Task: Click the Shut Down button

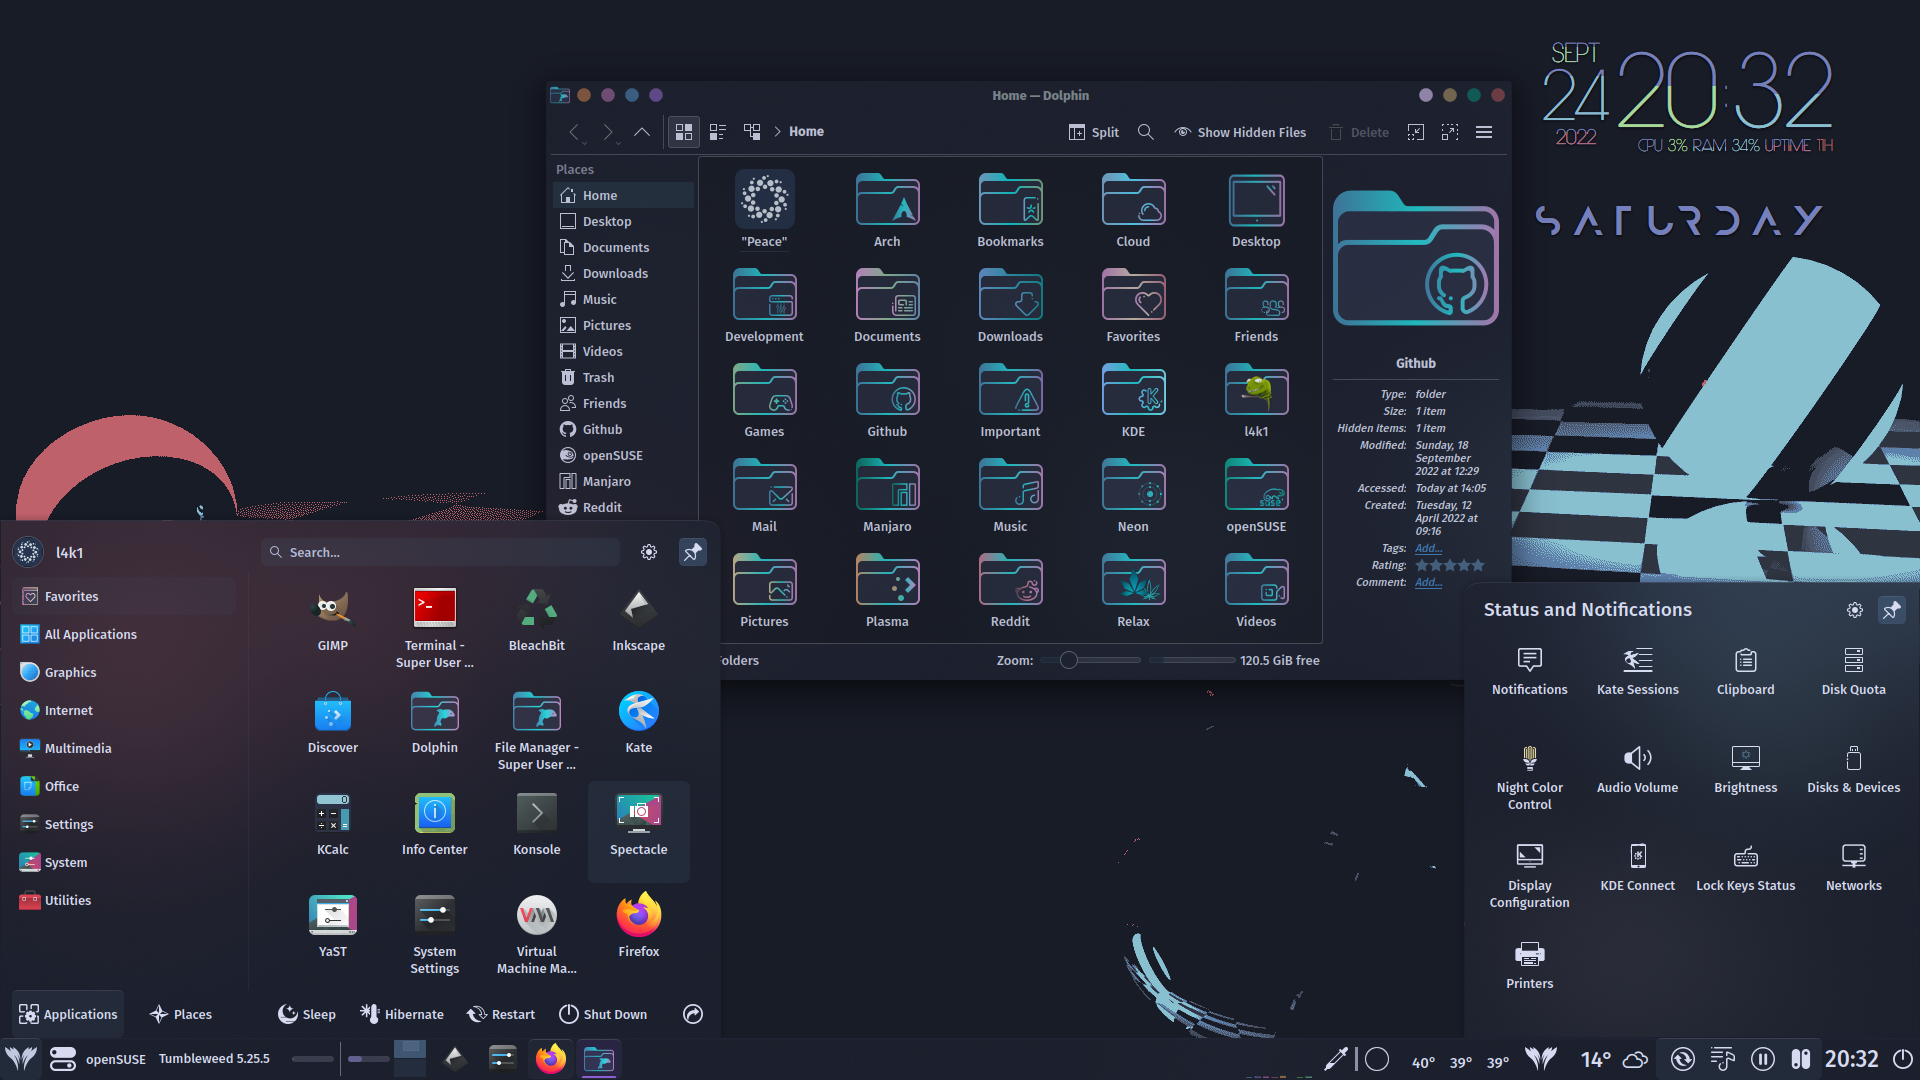Action: click(x=602, y=1014)
